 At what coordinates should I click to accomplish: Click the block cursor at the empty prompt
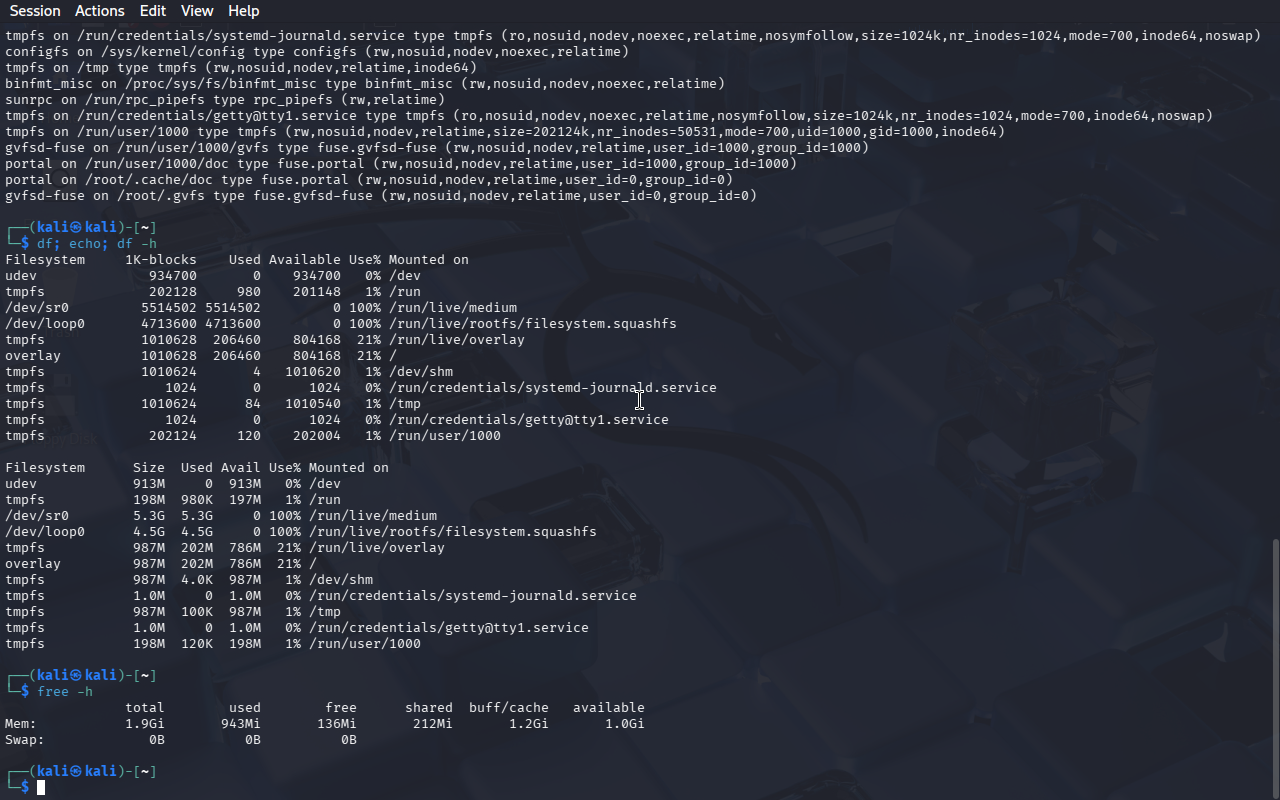pyautogui.click(x=41, y=788)
